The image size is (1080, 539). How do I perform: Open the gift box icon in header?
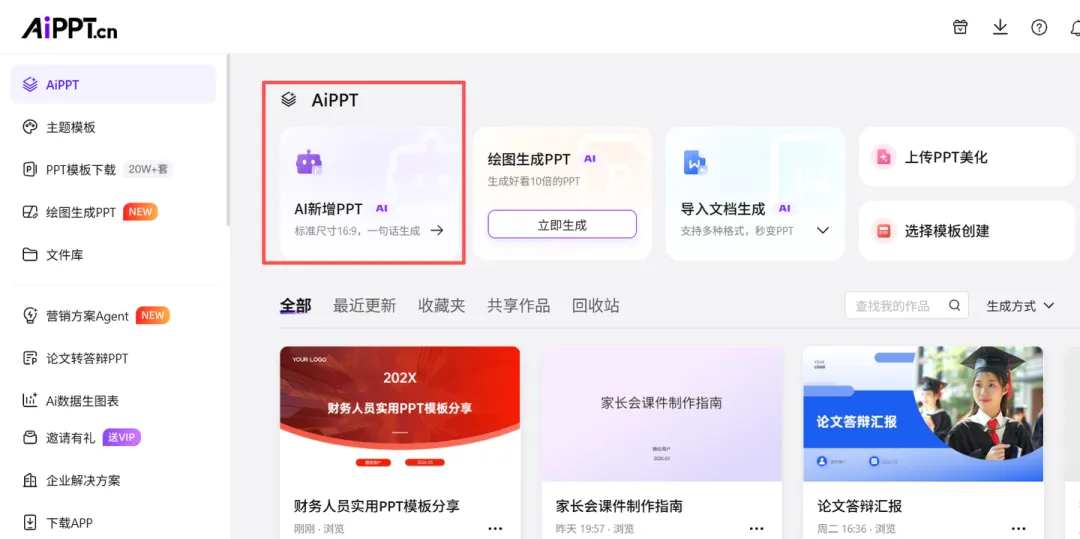click(x=960, y=27)
